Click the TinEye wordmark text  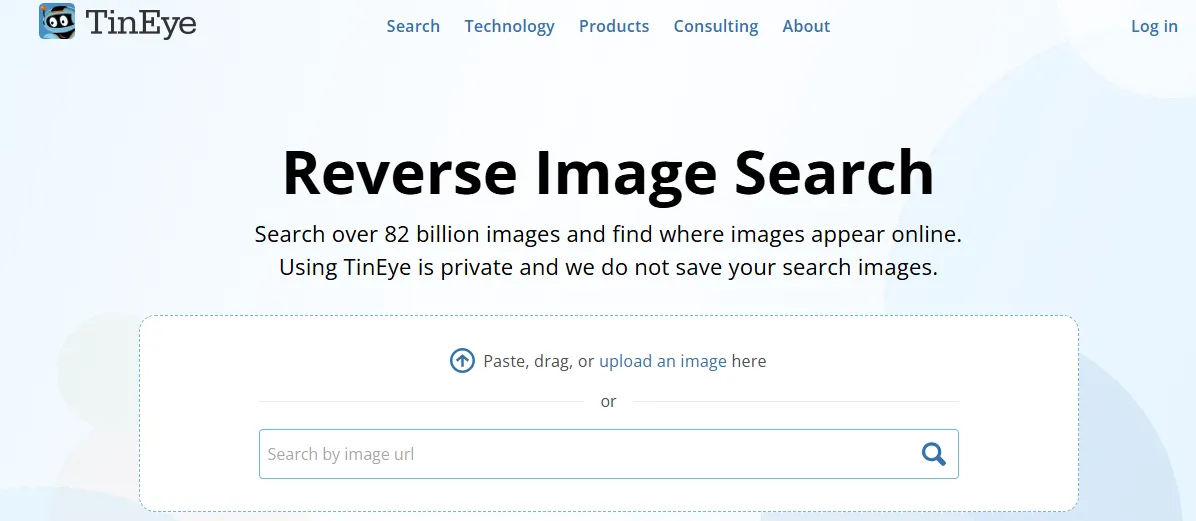141,23
